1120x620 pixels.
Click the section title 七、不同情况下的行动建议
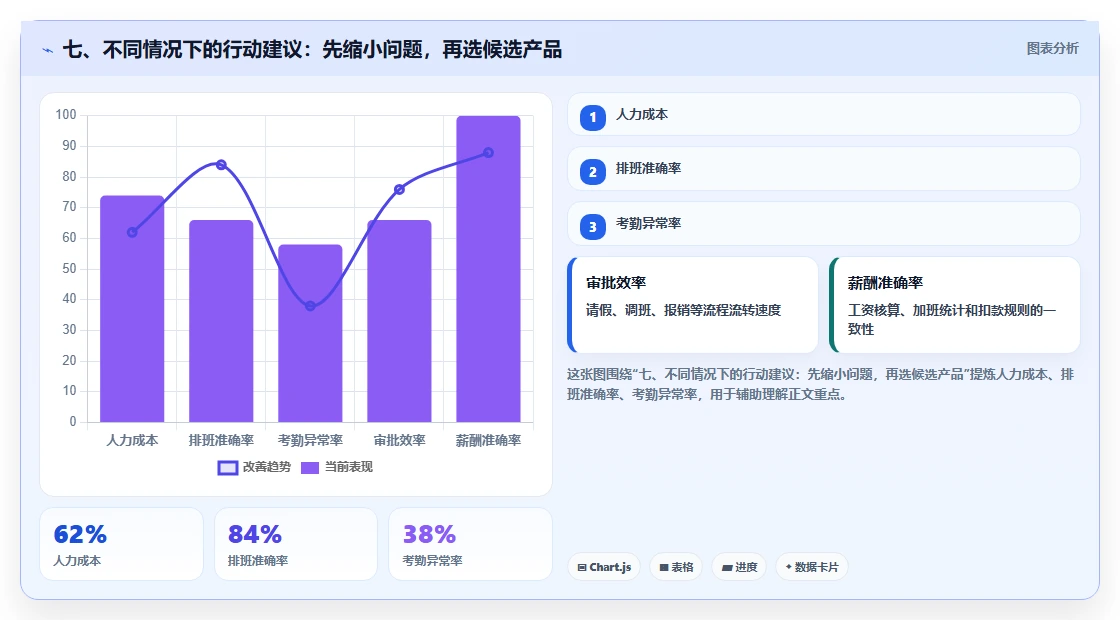tap(312, 50)
